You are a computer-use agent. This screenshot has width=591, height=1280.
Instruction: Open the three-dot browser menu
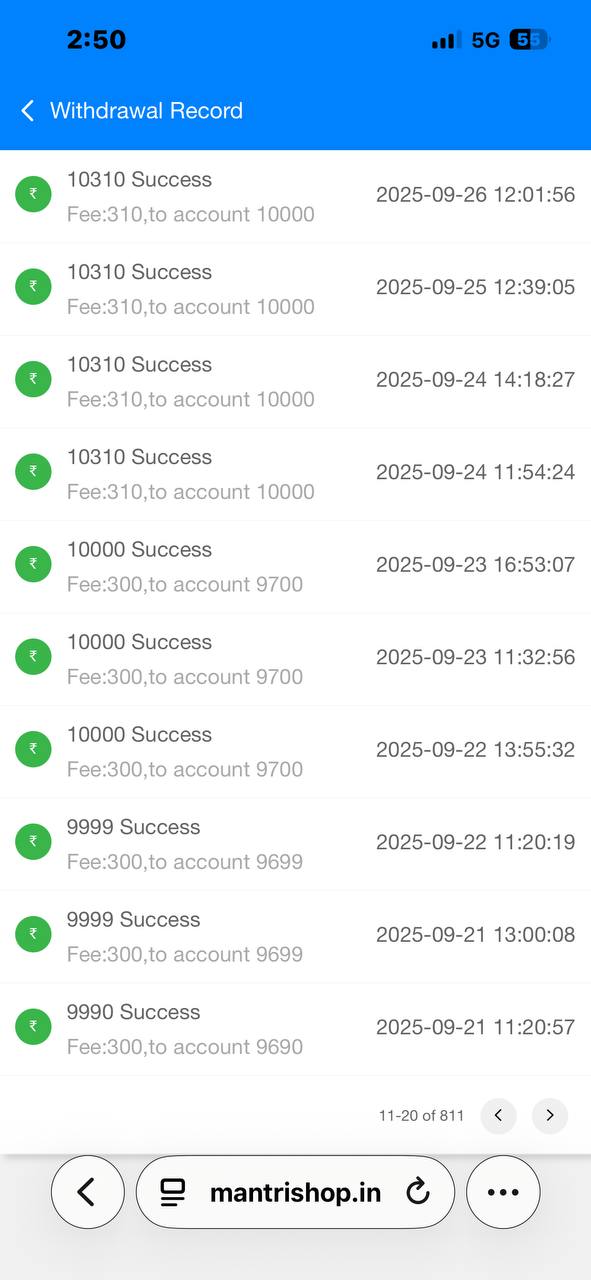[x=503, y=1192]
